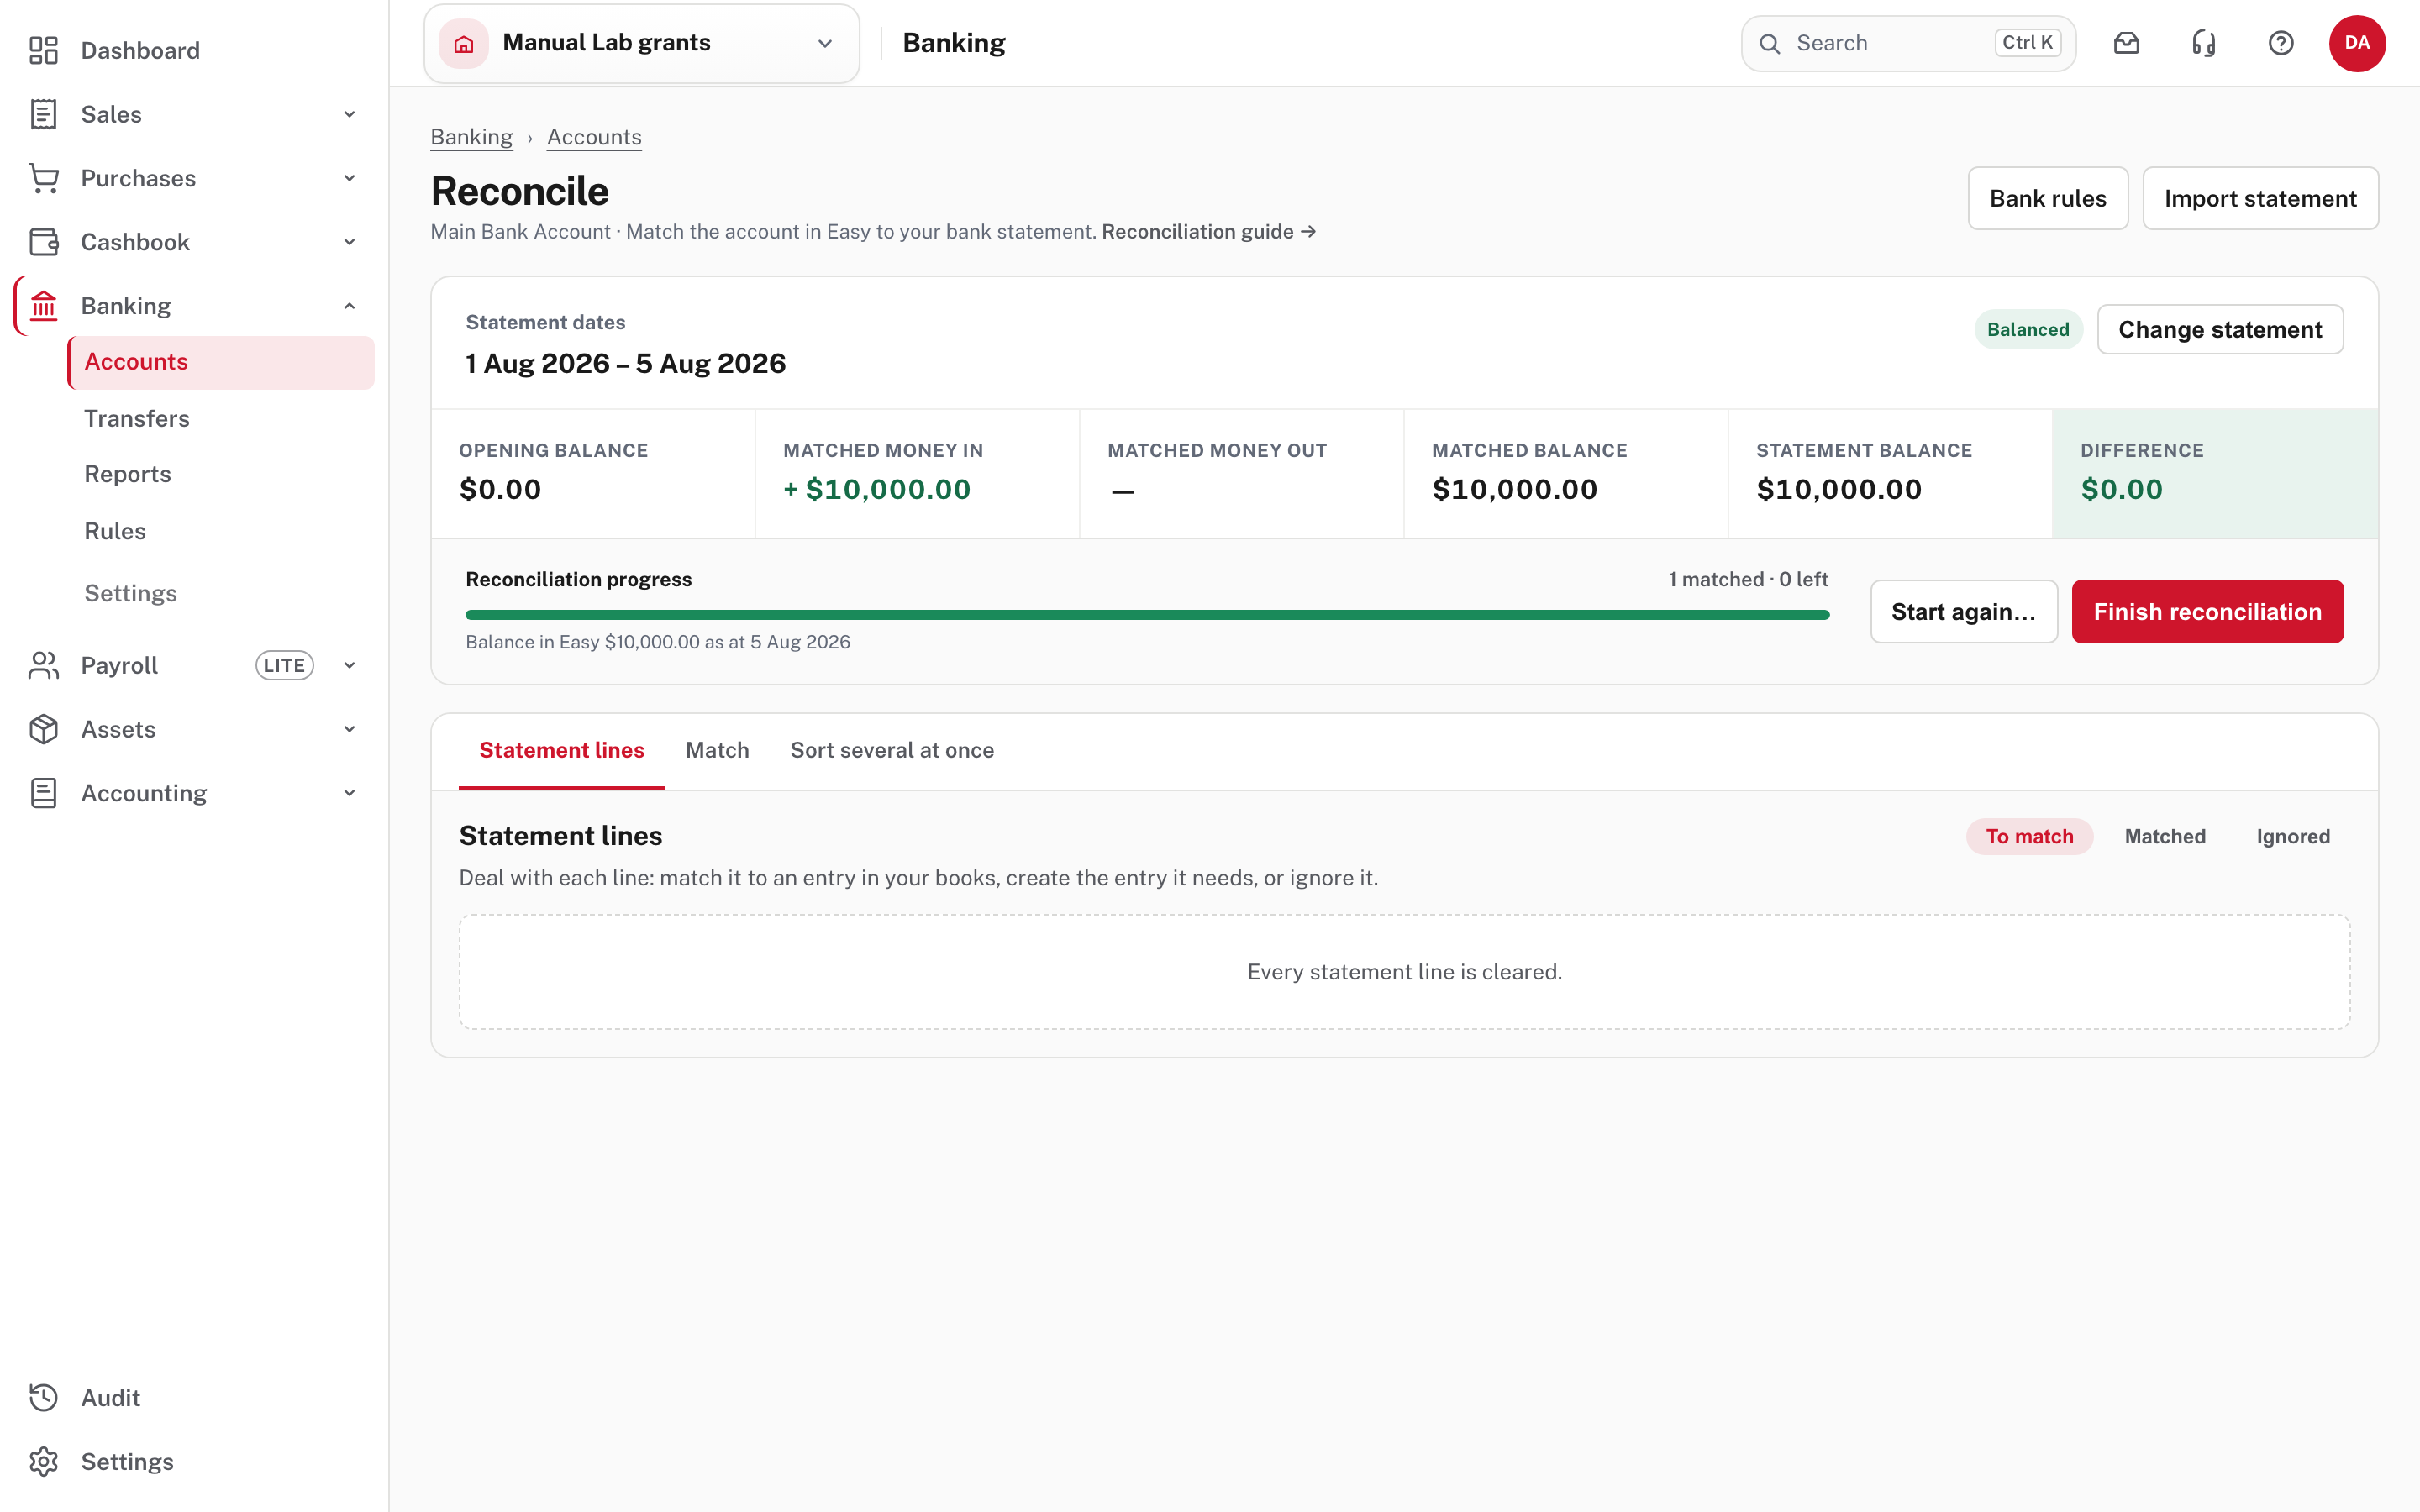Open the support headset icon
The width and height of the screenshot is (2420, 1512).
[x=2203, y=43]
